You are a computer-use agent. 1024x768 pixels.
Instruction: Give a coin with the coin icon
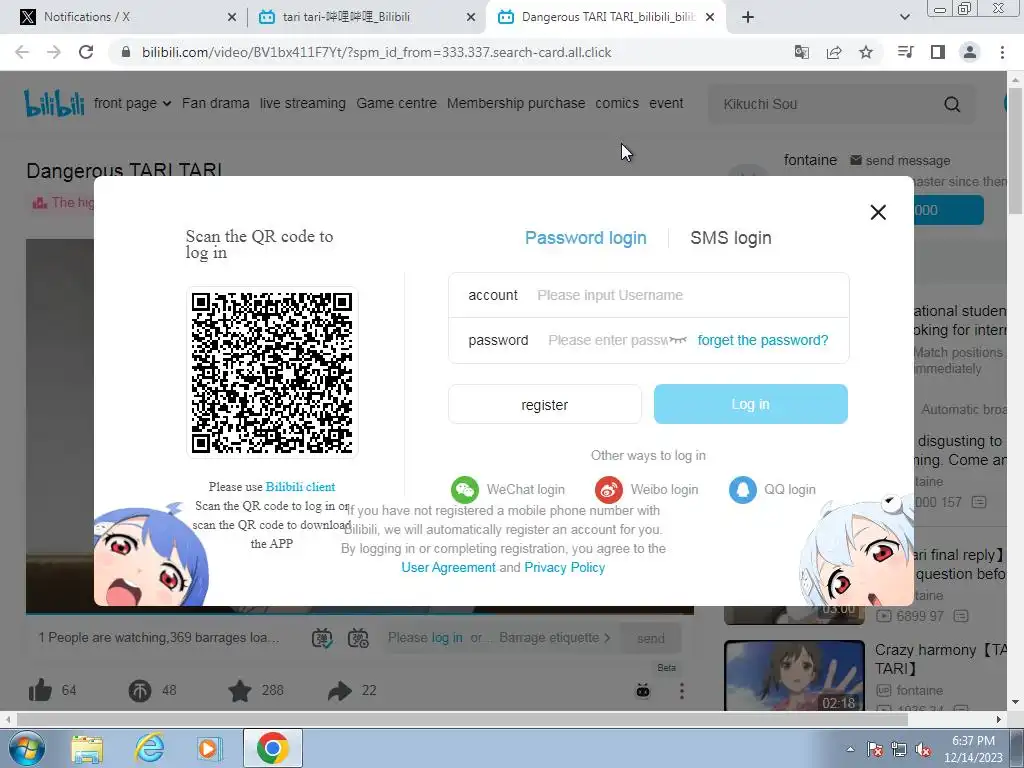pyautogui.click(x=140, y=690)
